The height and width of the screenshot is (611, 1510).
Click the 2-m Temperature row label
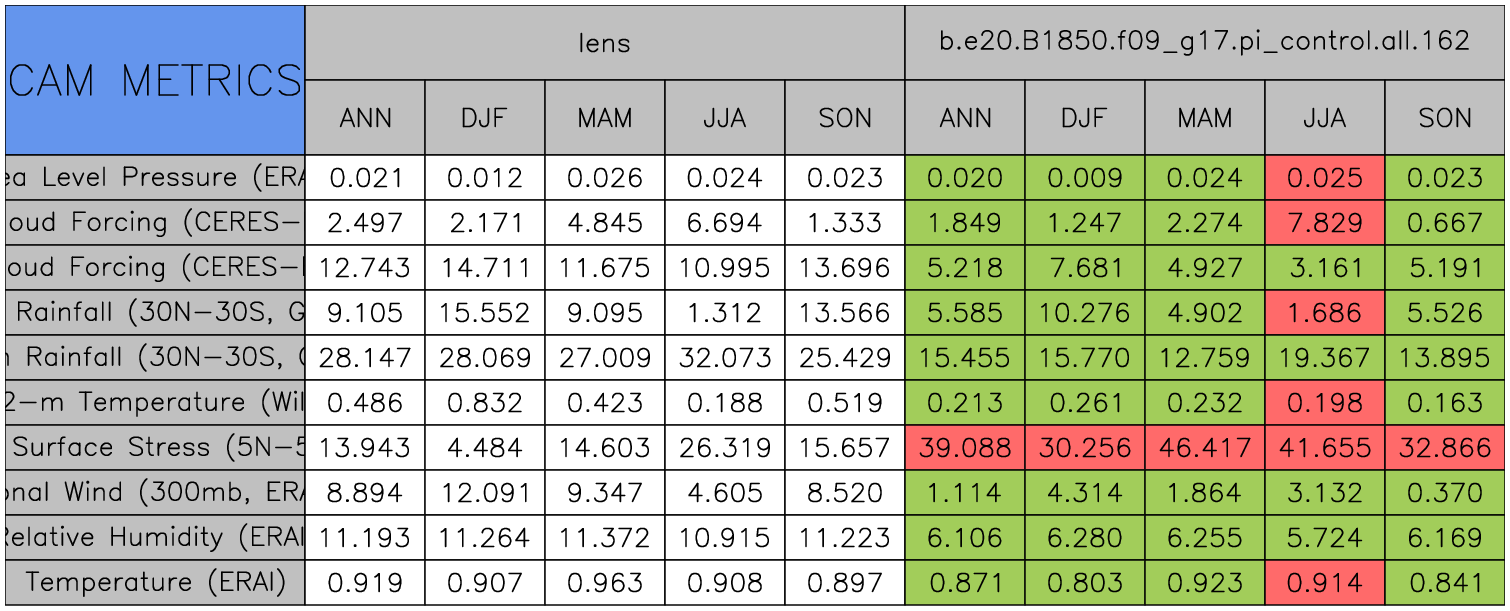155,402
